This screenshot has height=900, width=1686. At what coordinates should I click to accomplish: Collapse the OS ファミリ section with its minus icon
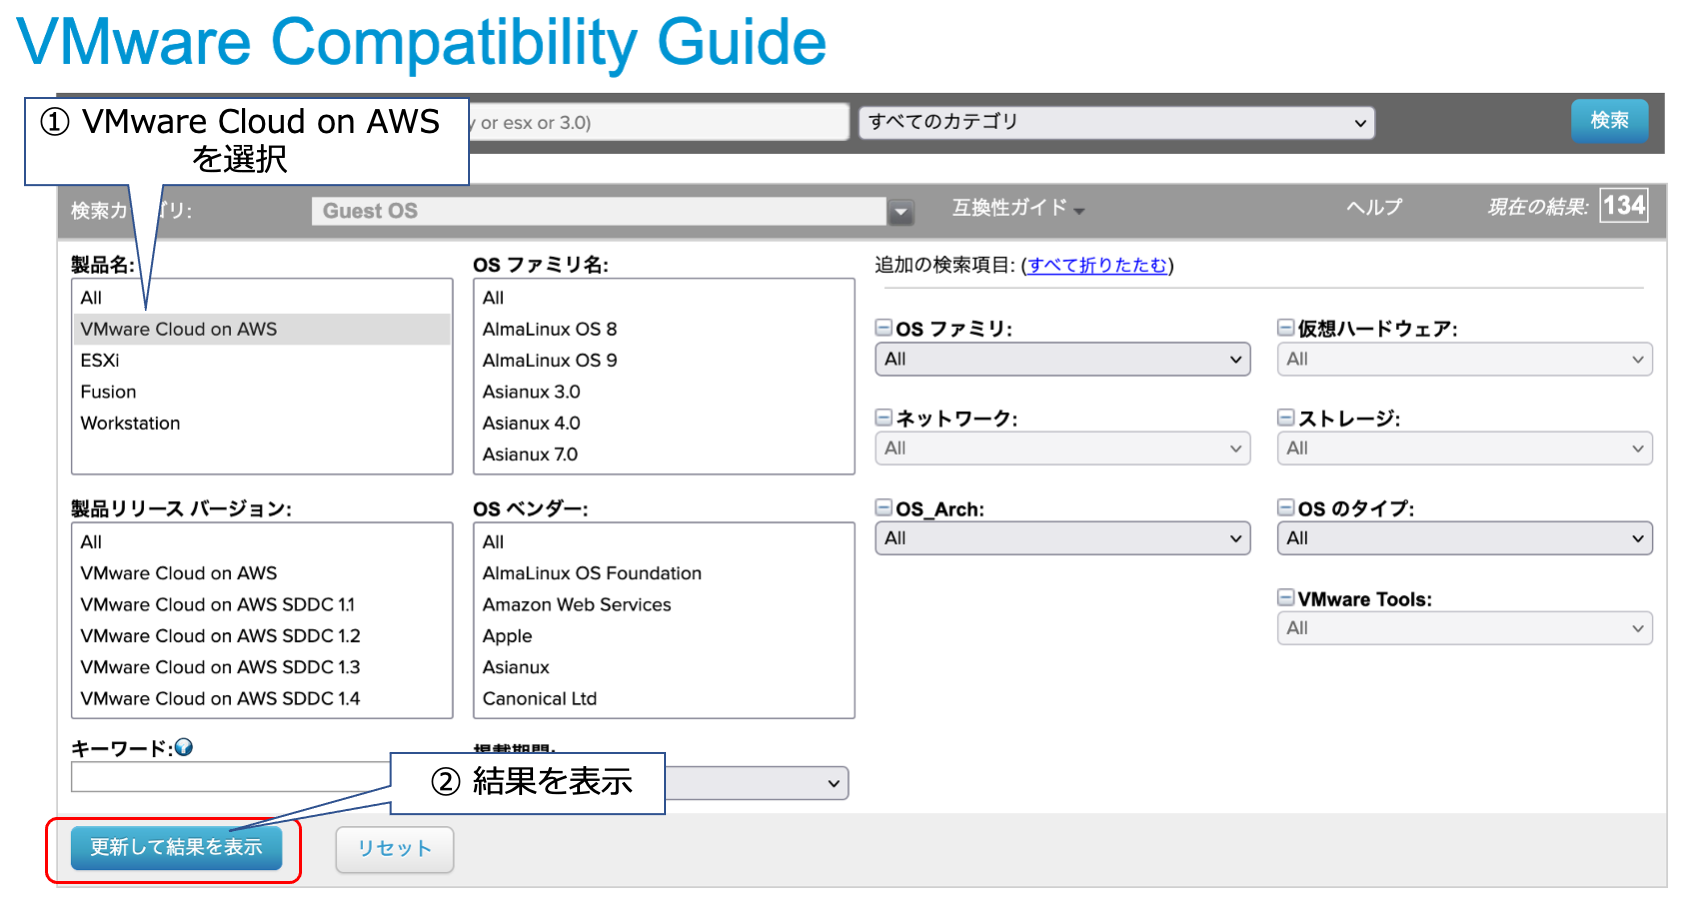point(884,328)
